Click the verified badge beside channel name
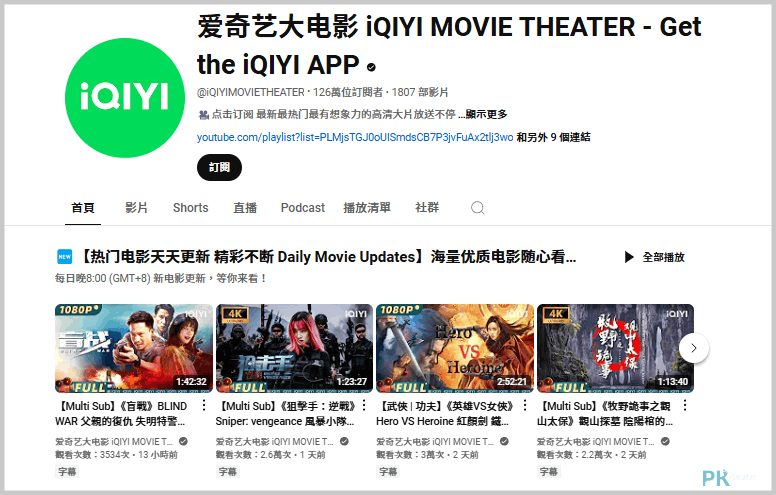Screen dimensions: 776x495 [371, 67]
